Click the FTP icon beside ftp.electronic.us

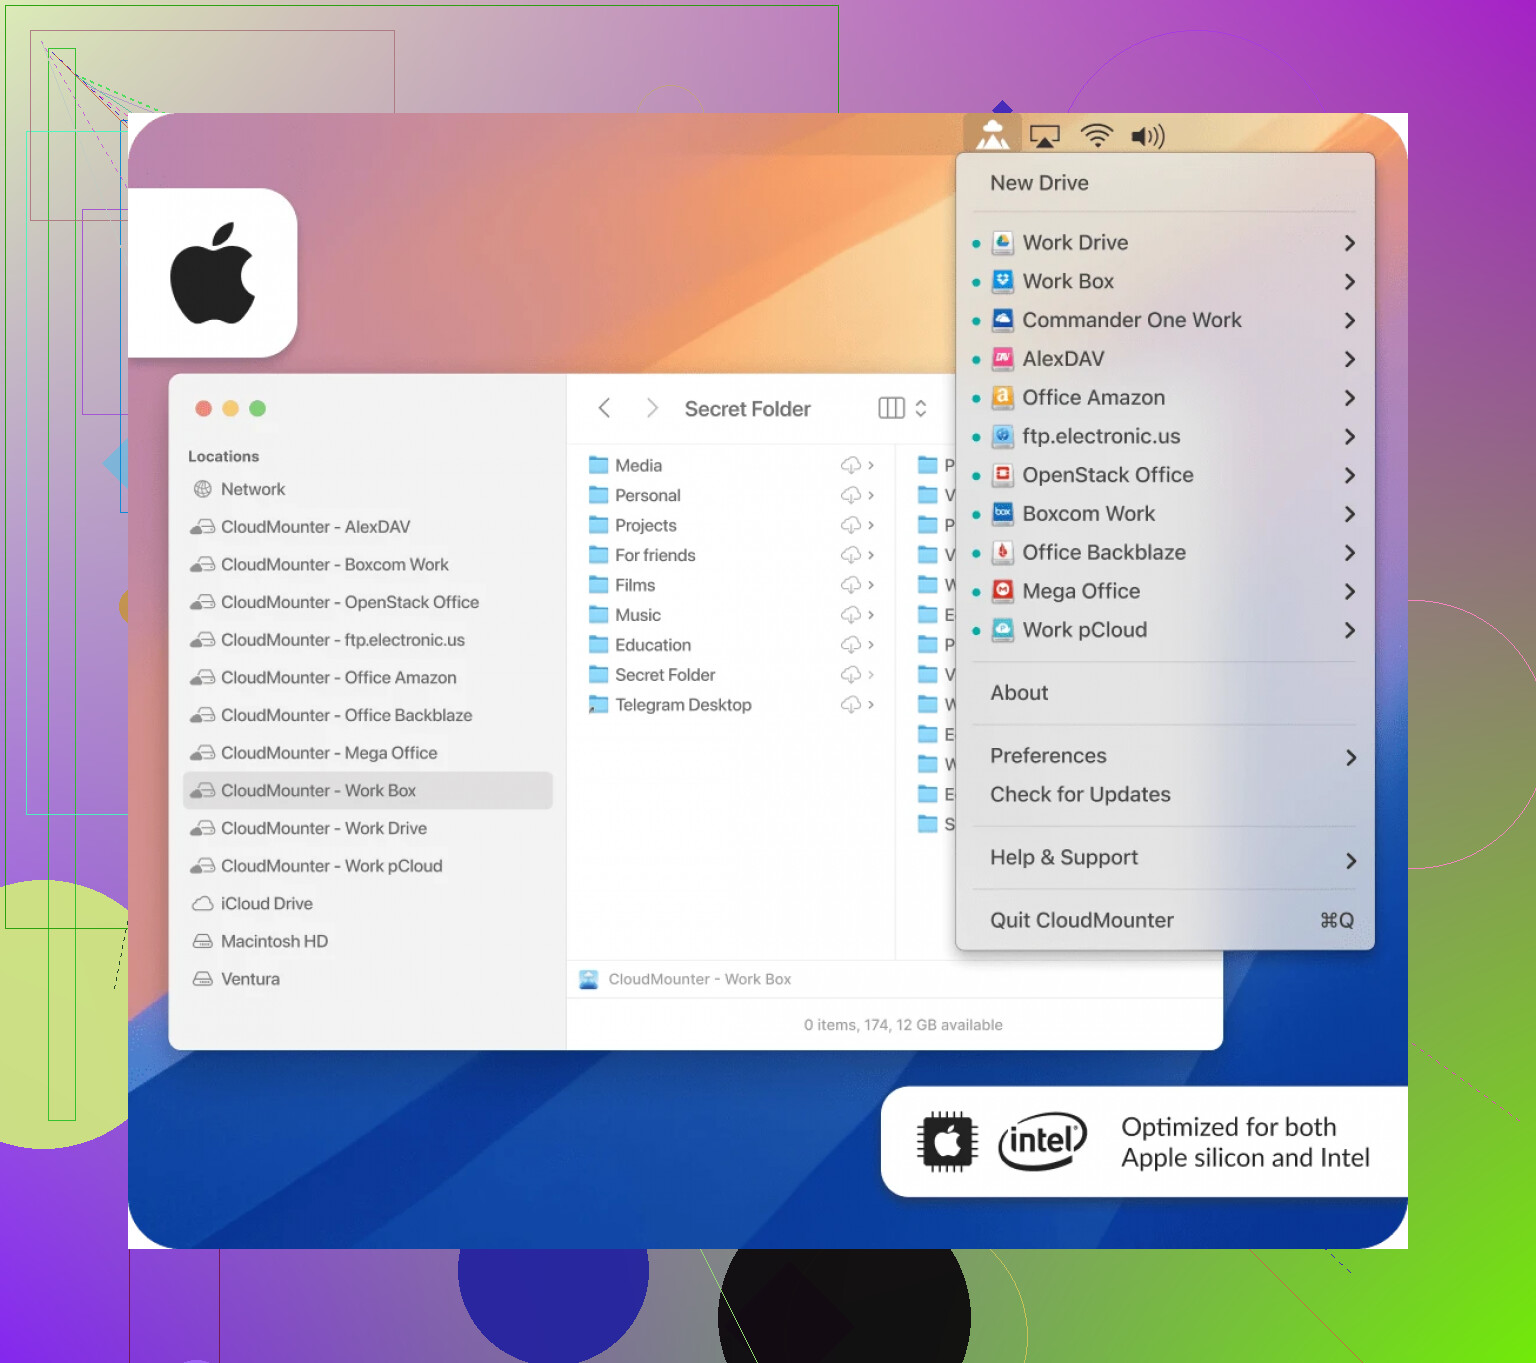pyautogui.click(x=1003, y=436)
